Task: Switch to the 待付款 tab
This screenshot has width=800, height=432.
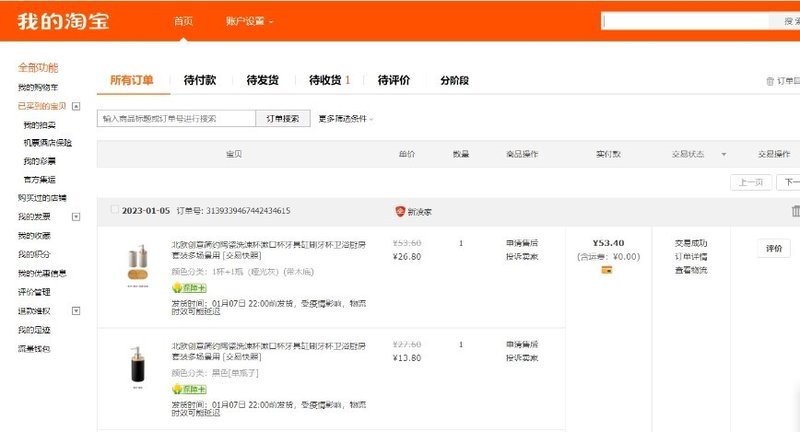Action: coord(200,80)
